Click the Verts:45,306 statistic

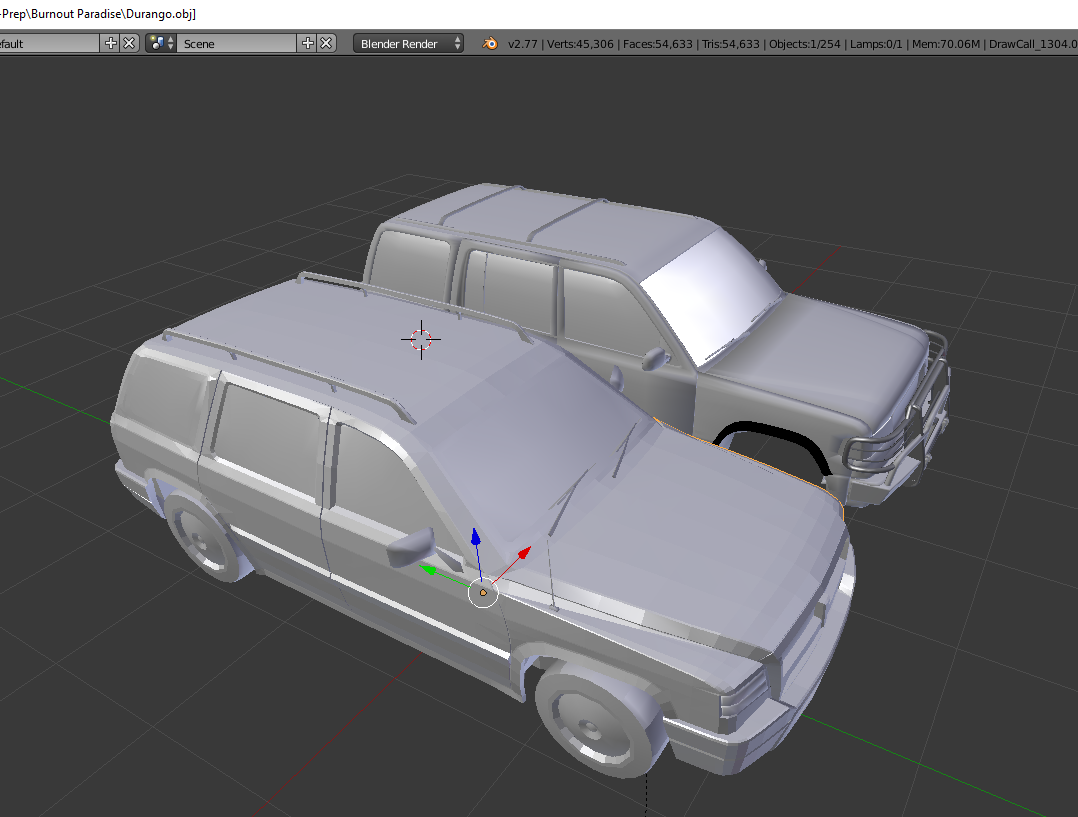[x=580, y=44]
